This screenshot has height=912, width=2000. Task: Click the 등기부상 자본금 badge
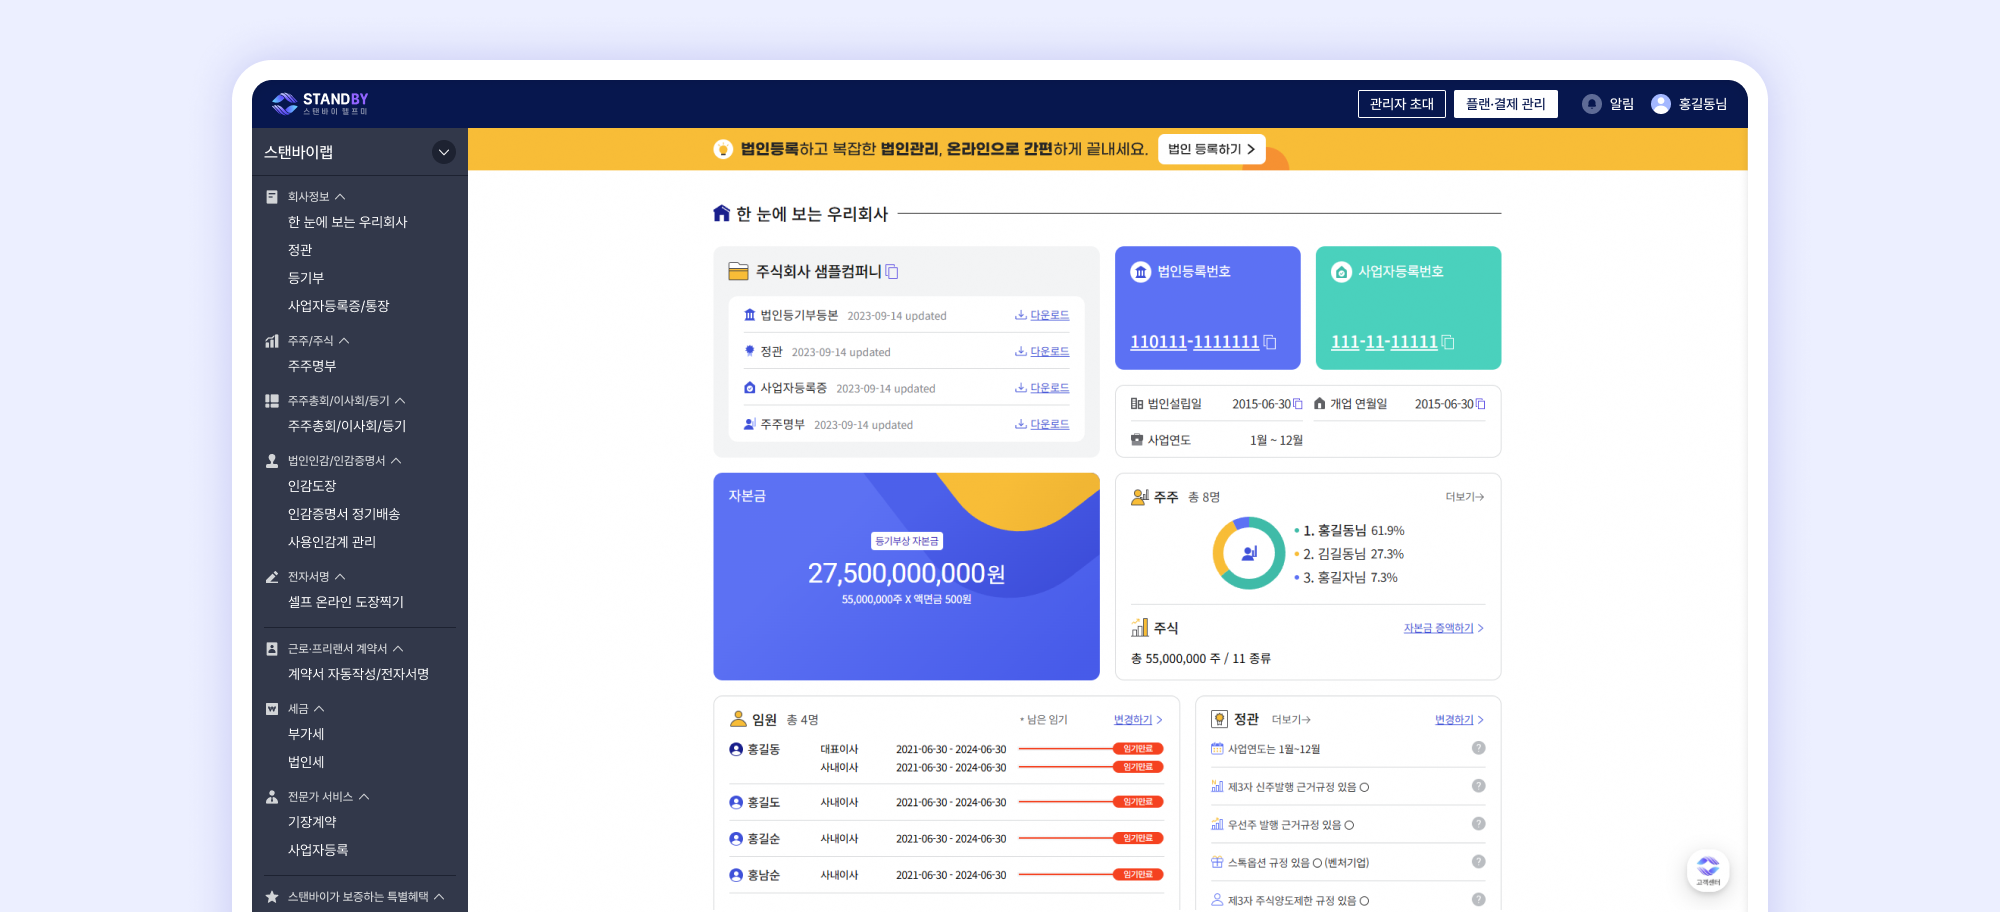[x=907, y=541]
